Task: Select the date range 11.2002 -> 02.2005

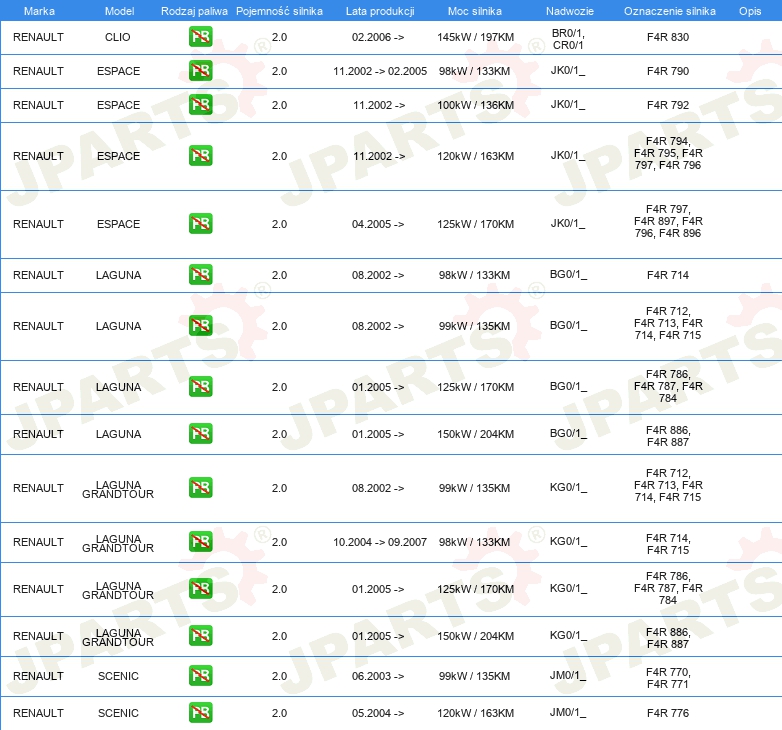Action: [x=380, y=71]
